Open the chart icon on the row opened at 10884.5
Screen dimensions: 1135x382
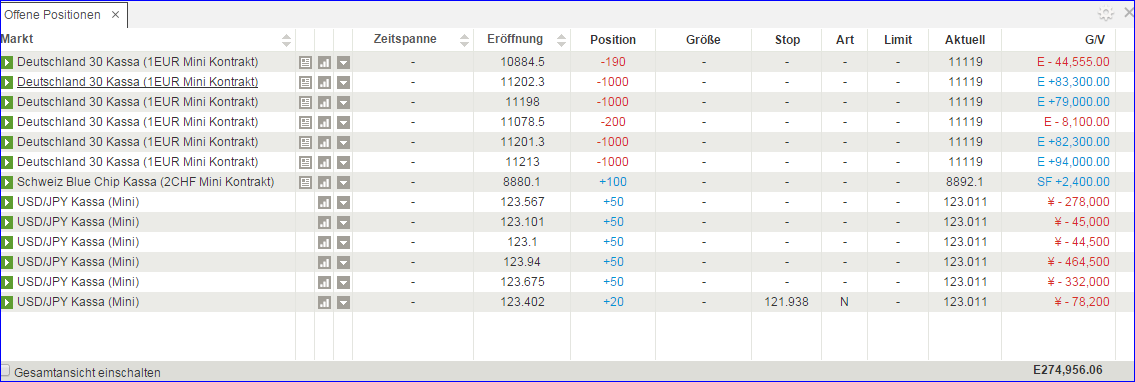[x=324, y=62]
